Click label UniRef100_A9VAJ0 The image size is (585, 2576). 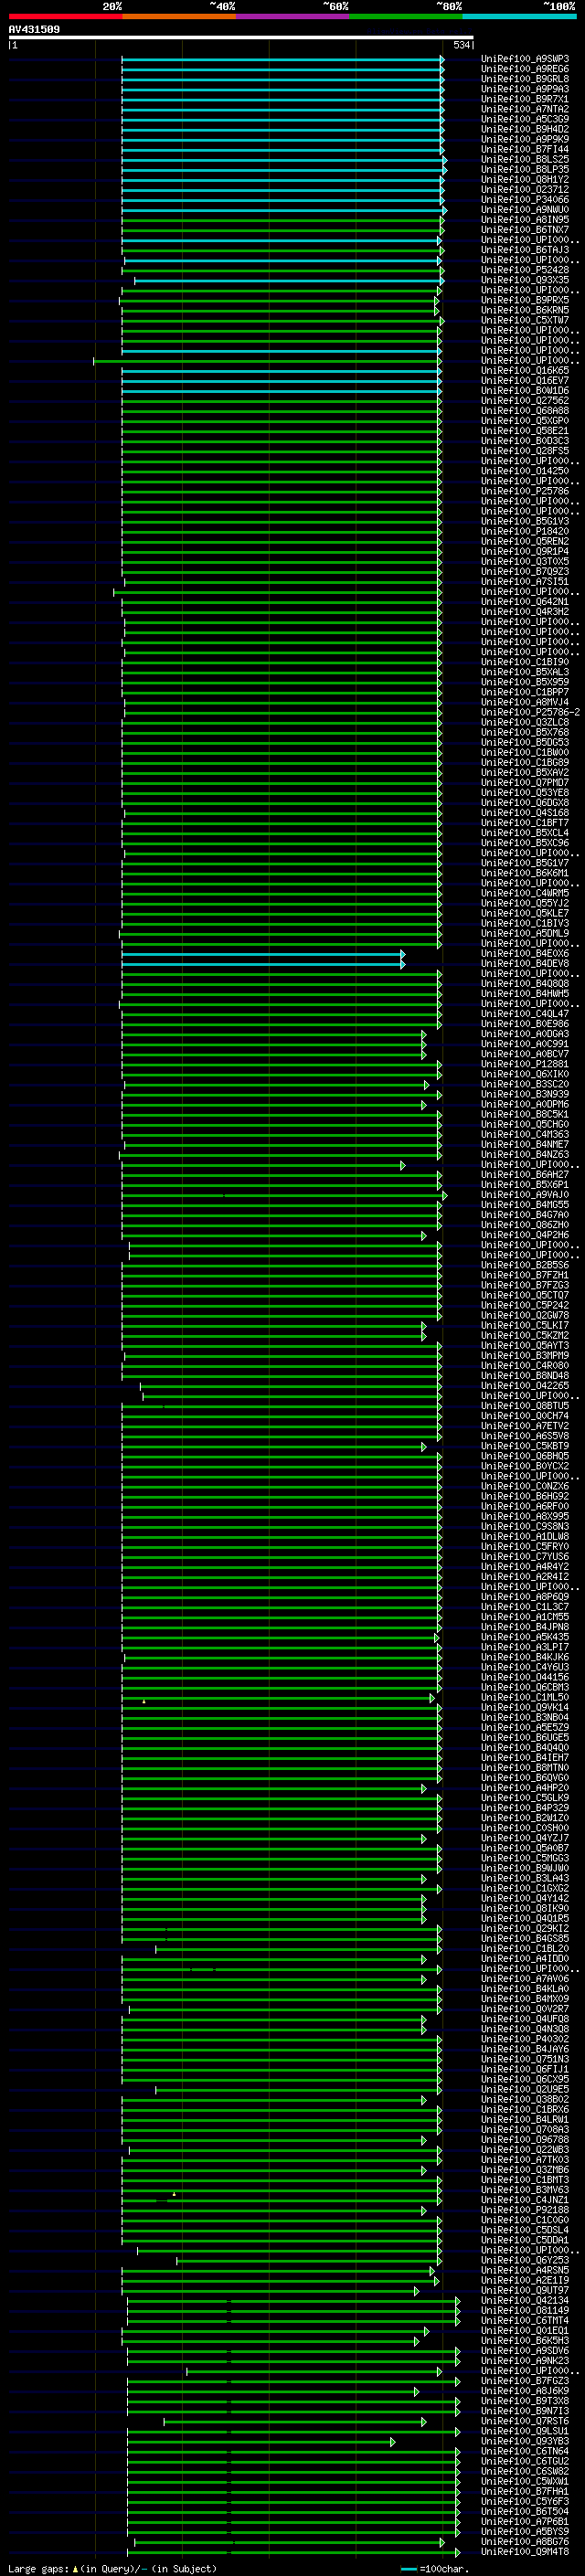point(525,1195)
